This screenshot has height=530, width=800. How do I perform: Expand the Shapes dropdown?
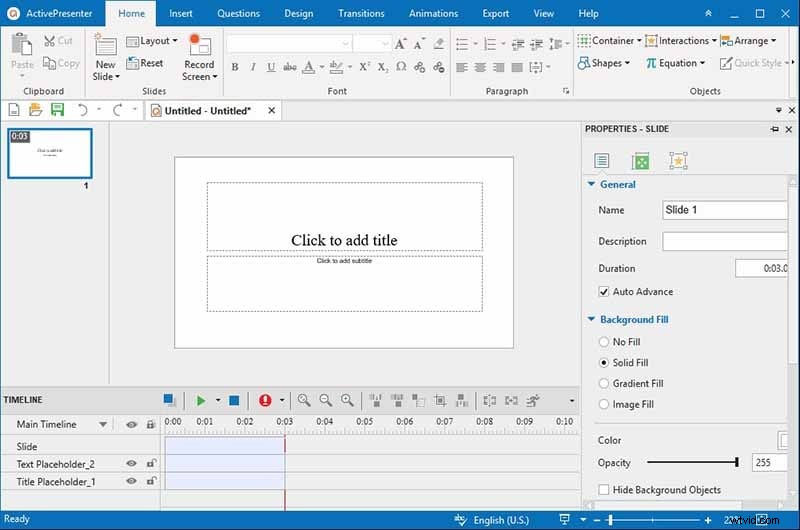pyautogui.click(x=604, y=63)
